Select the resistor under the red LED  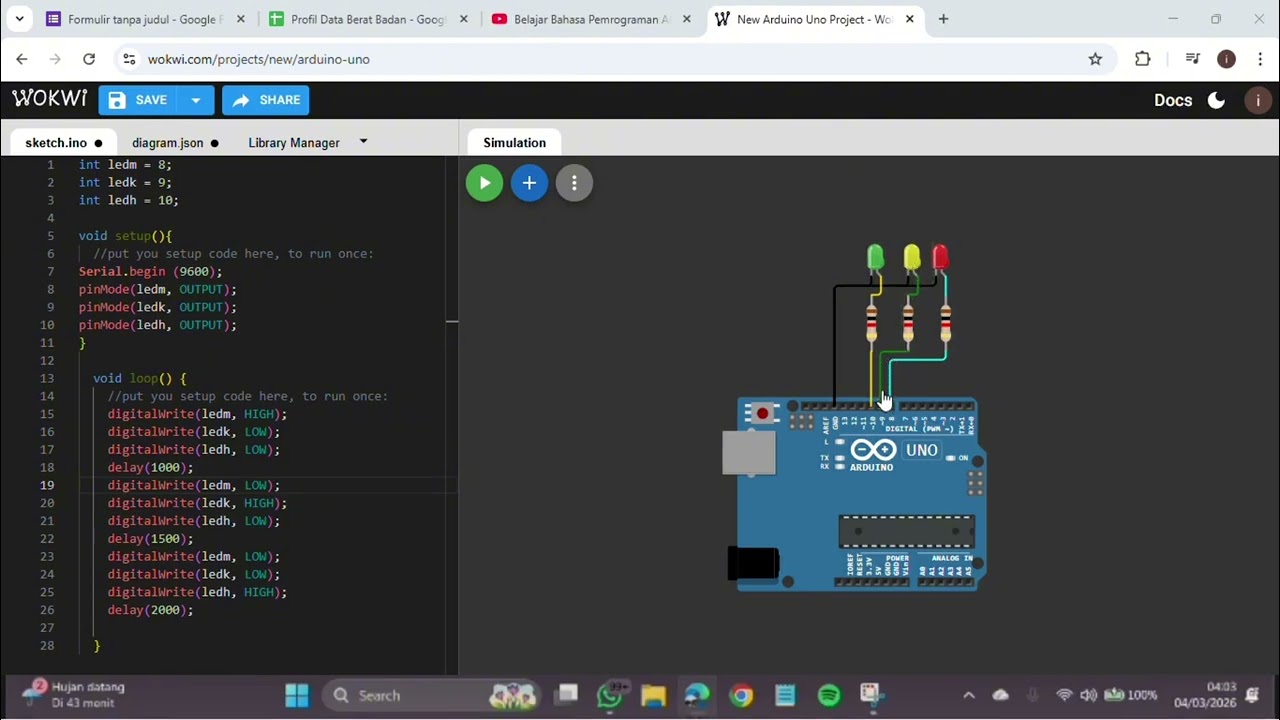point(945,322)
